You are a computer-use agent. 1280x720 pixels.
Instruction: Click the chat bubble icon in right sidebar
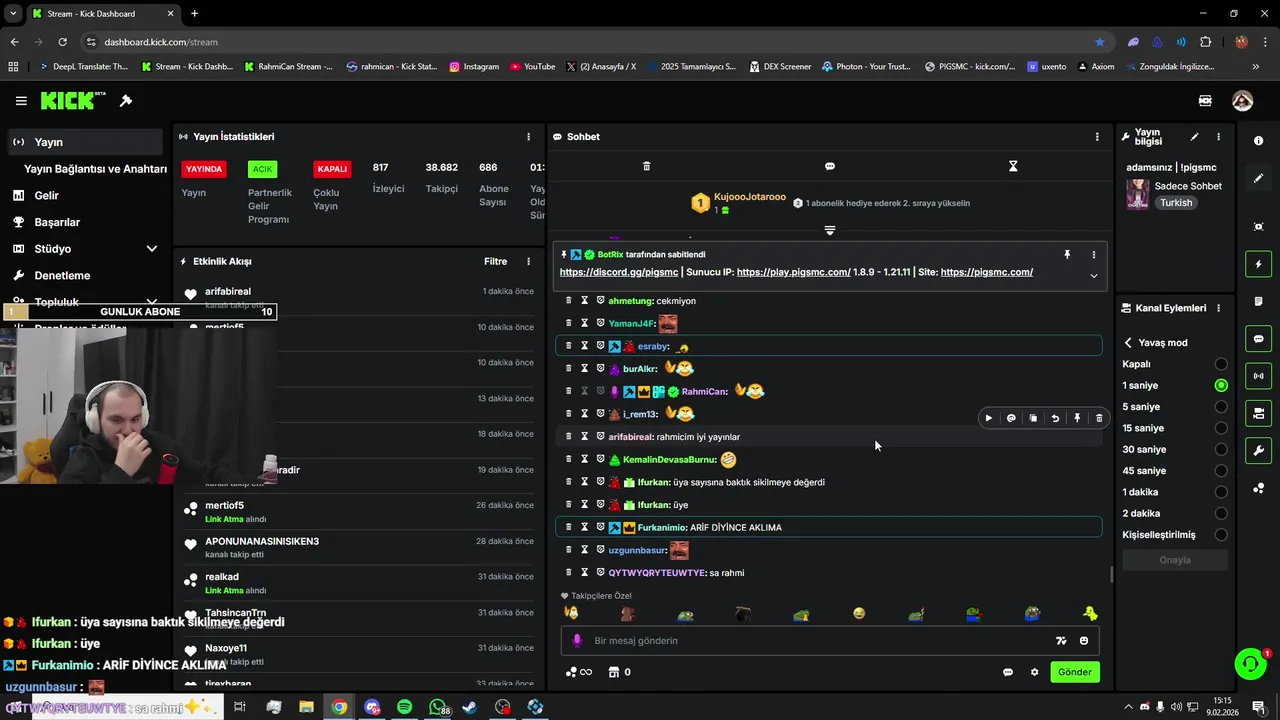click(x=1258, y=339)
